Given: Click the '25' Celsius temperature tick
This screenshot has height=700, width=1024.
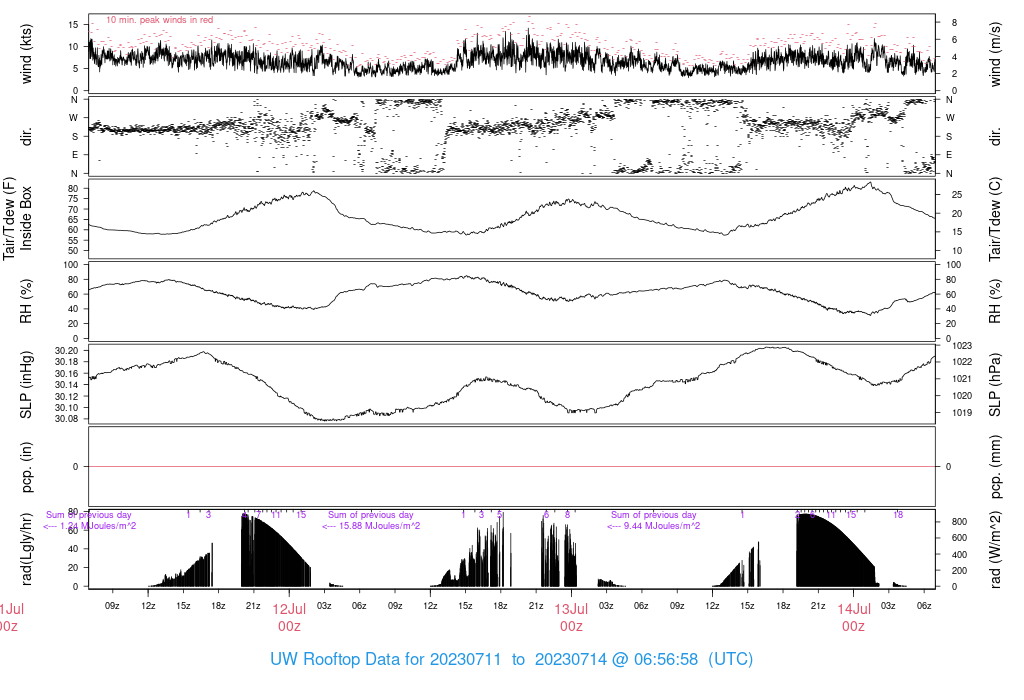Looking at the screenshot, I should [x=957, y=195].
